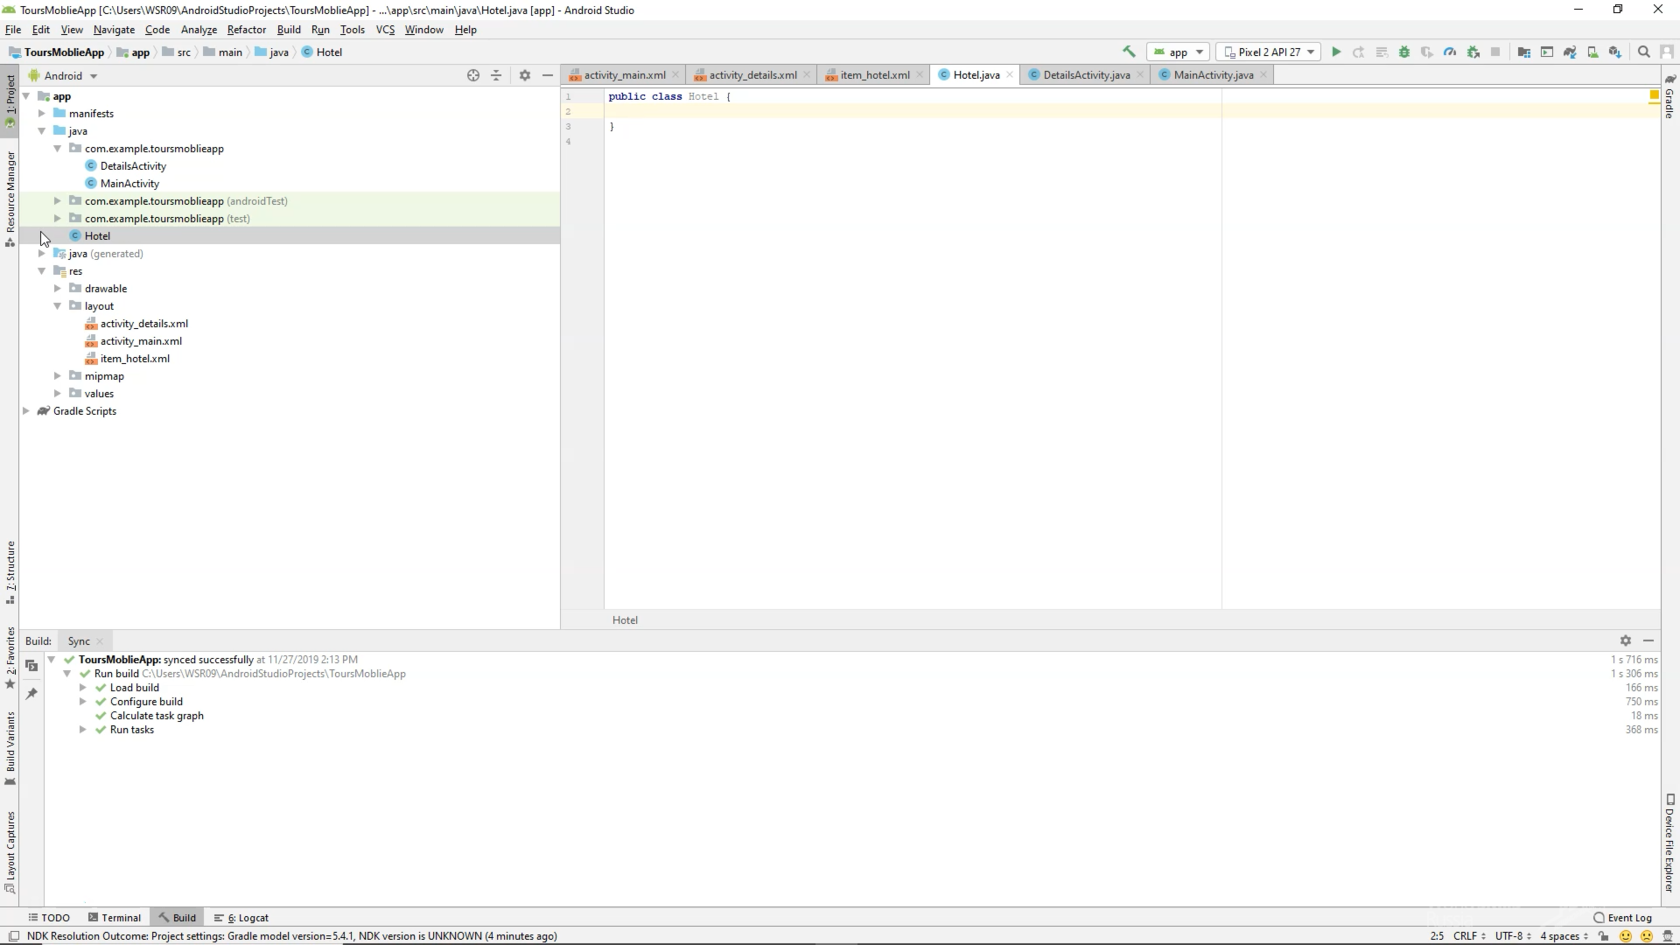Open the VCS menu
This screenshot has height=945, width=1680.
(385, 30)
